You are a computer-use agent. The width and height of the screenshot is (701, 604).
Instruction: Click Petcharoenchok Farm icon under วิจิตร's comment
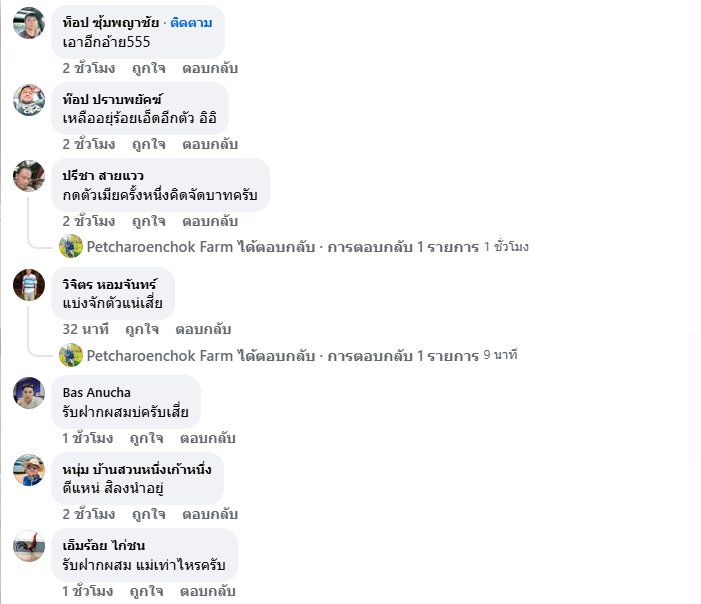point(70,355)
